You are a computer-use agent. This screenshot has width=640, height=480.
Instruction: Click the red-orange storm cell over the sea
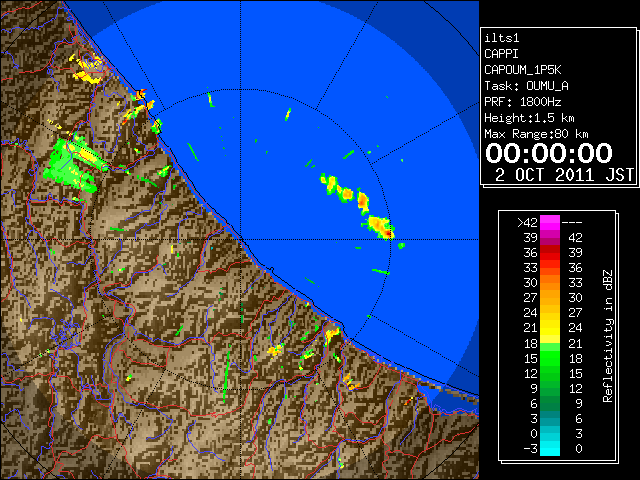(x=381, y=227)
